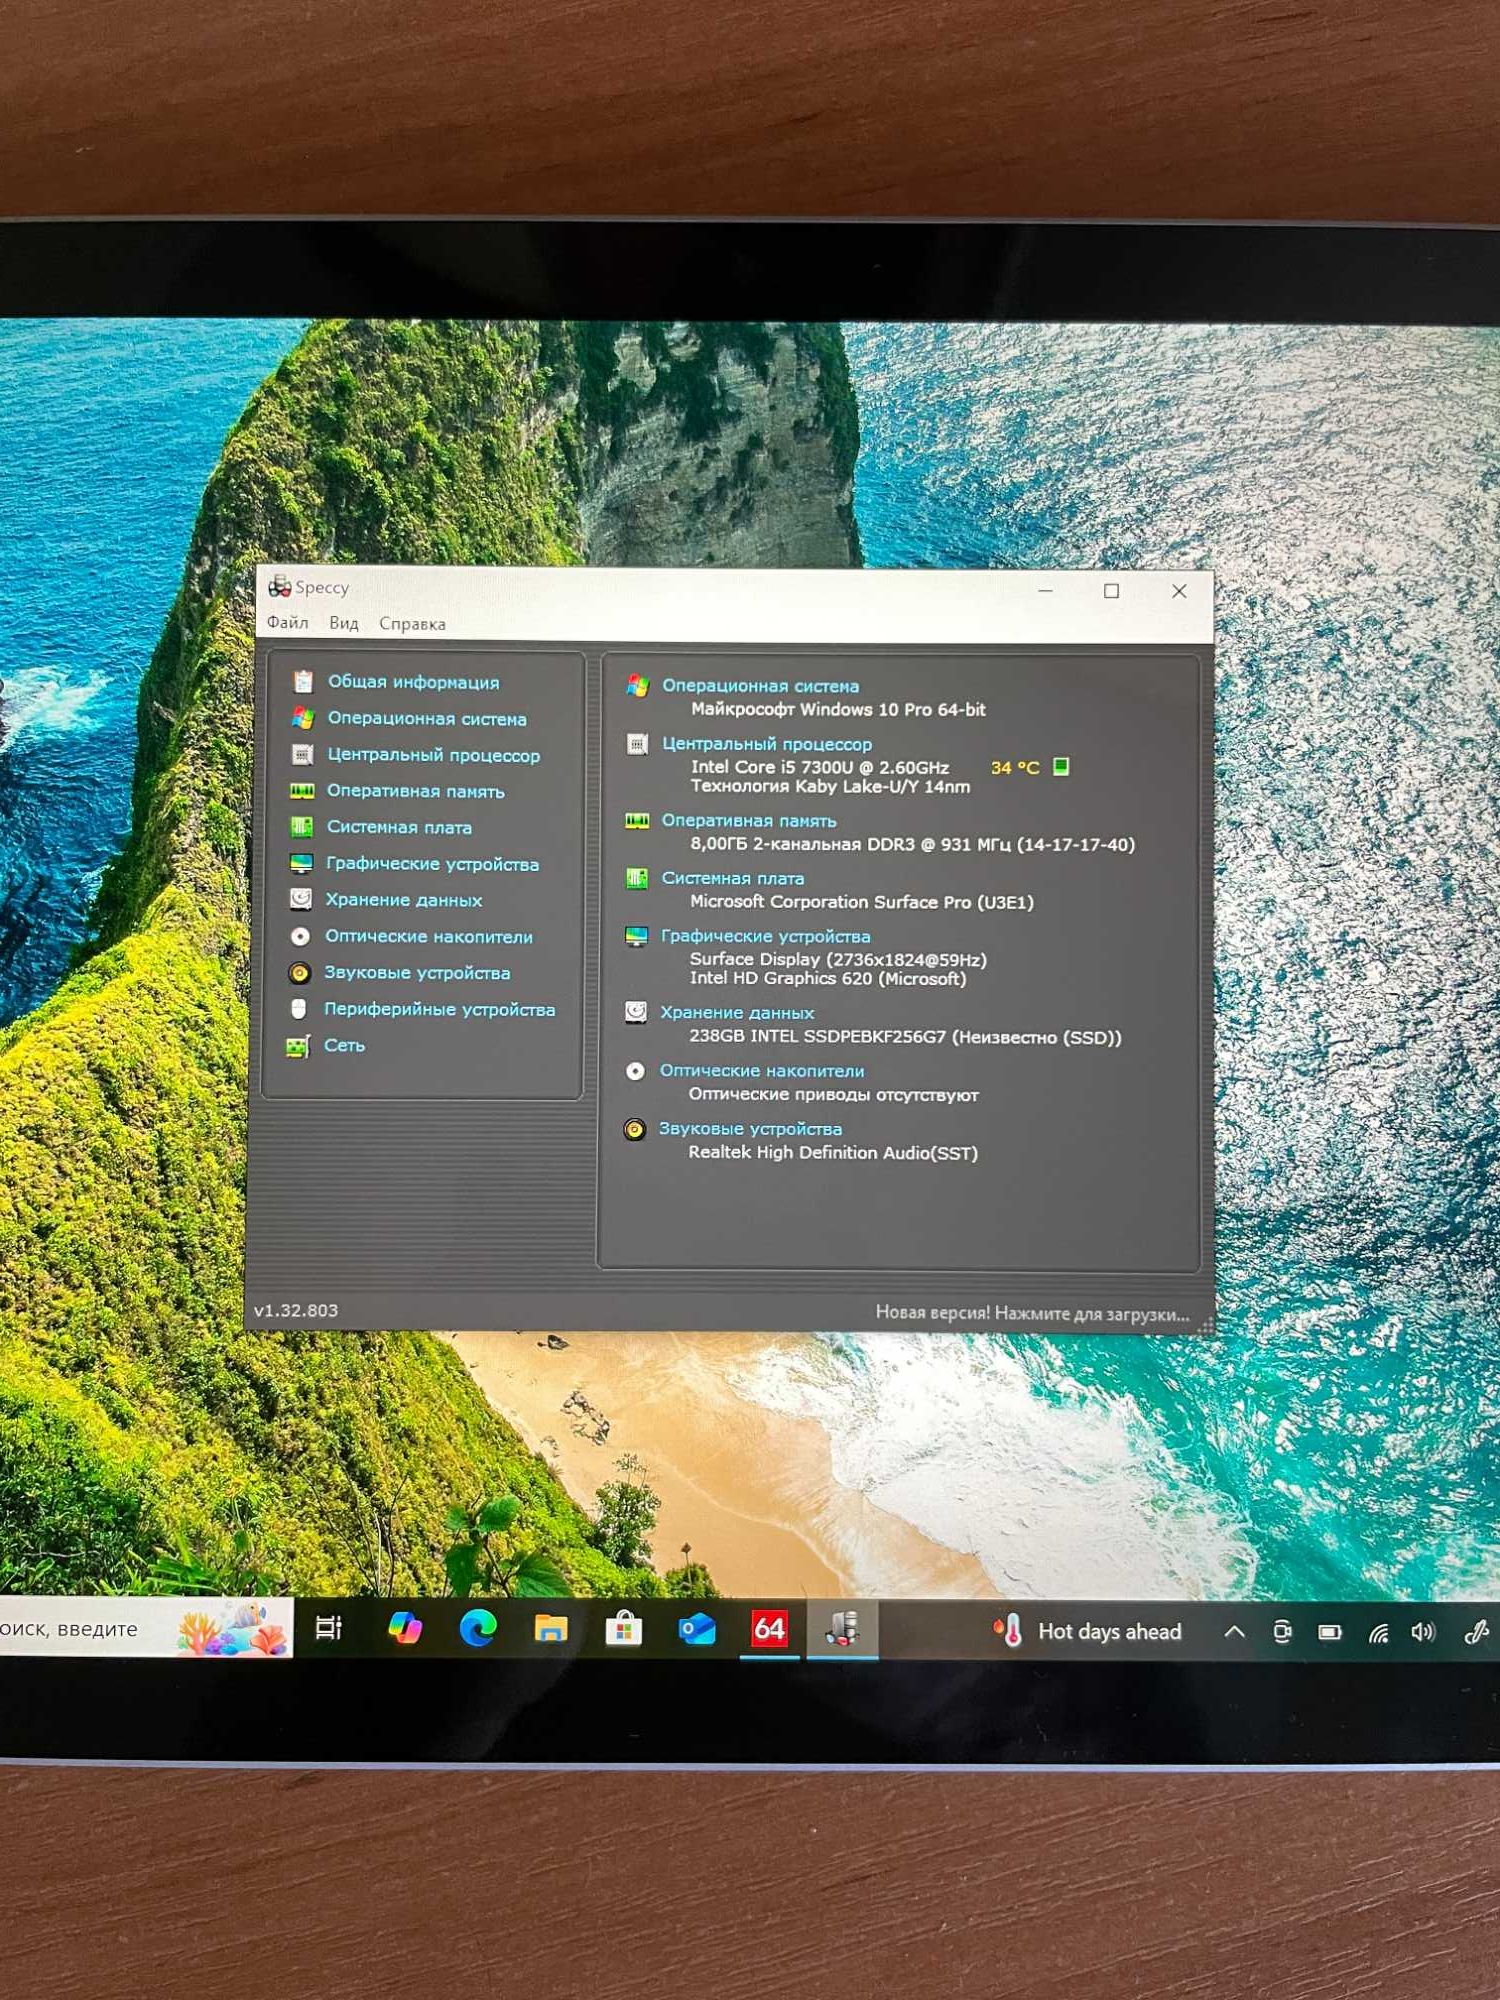Click the green CPU temperature indicator square
This screenshot has width=1500, height=2000.
coord(1061,767)
